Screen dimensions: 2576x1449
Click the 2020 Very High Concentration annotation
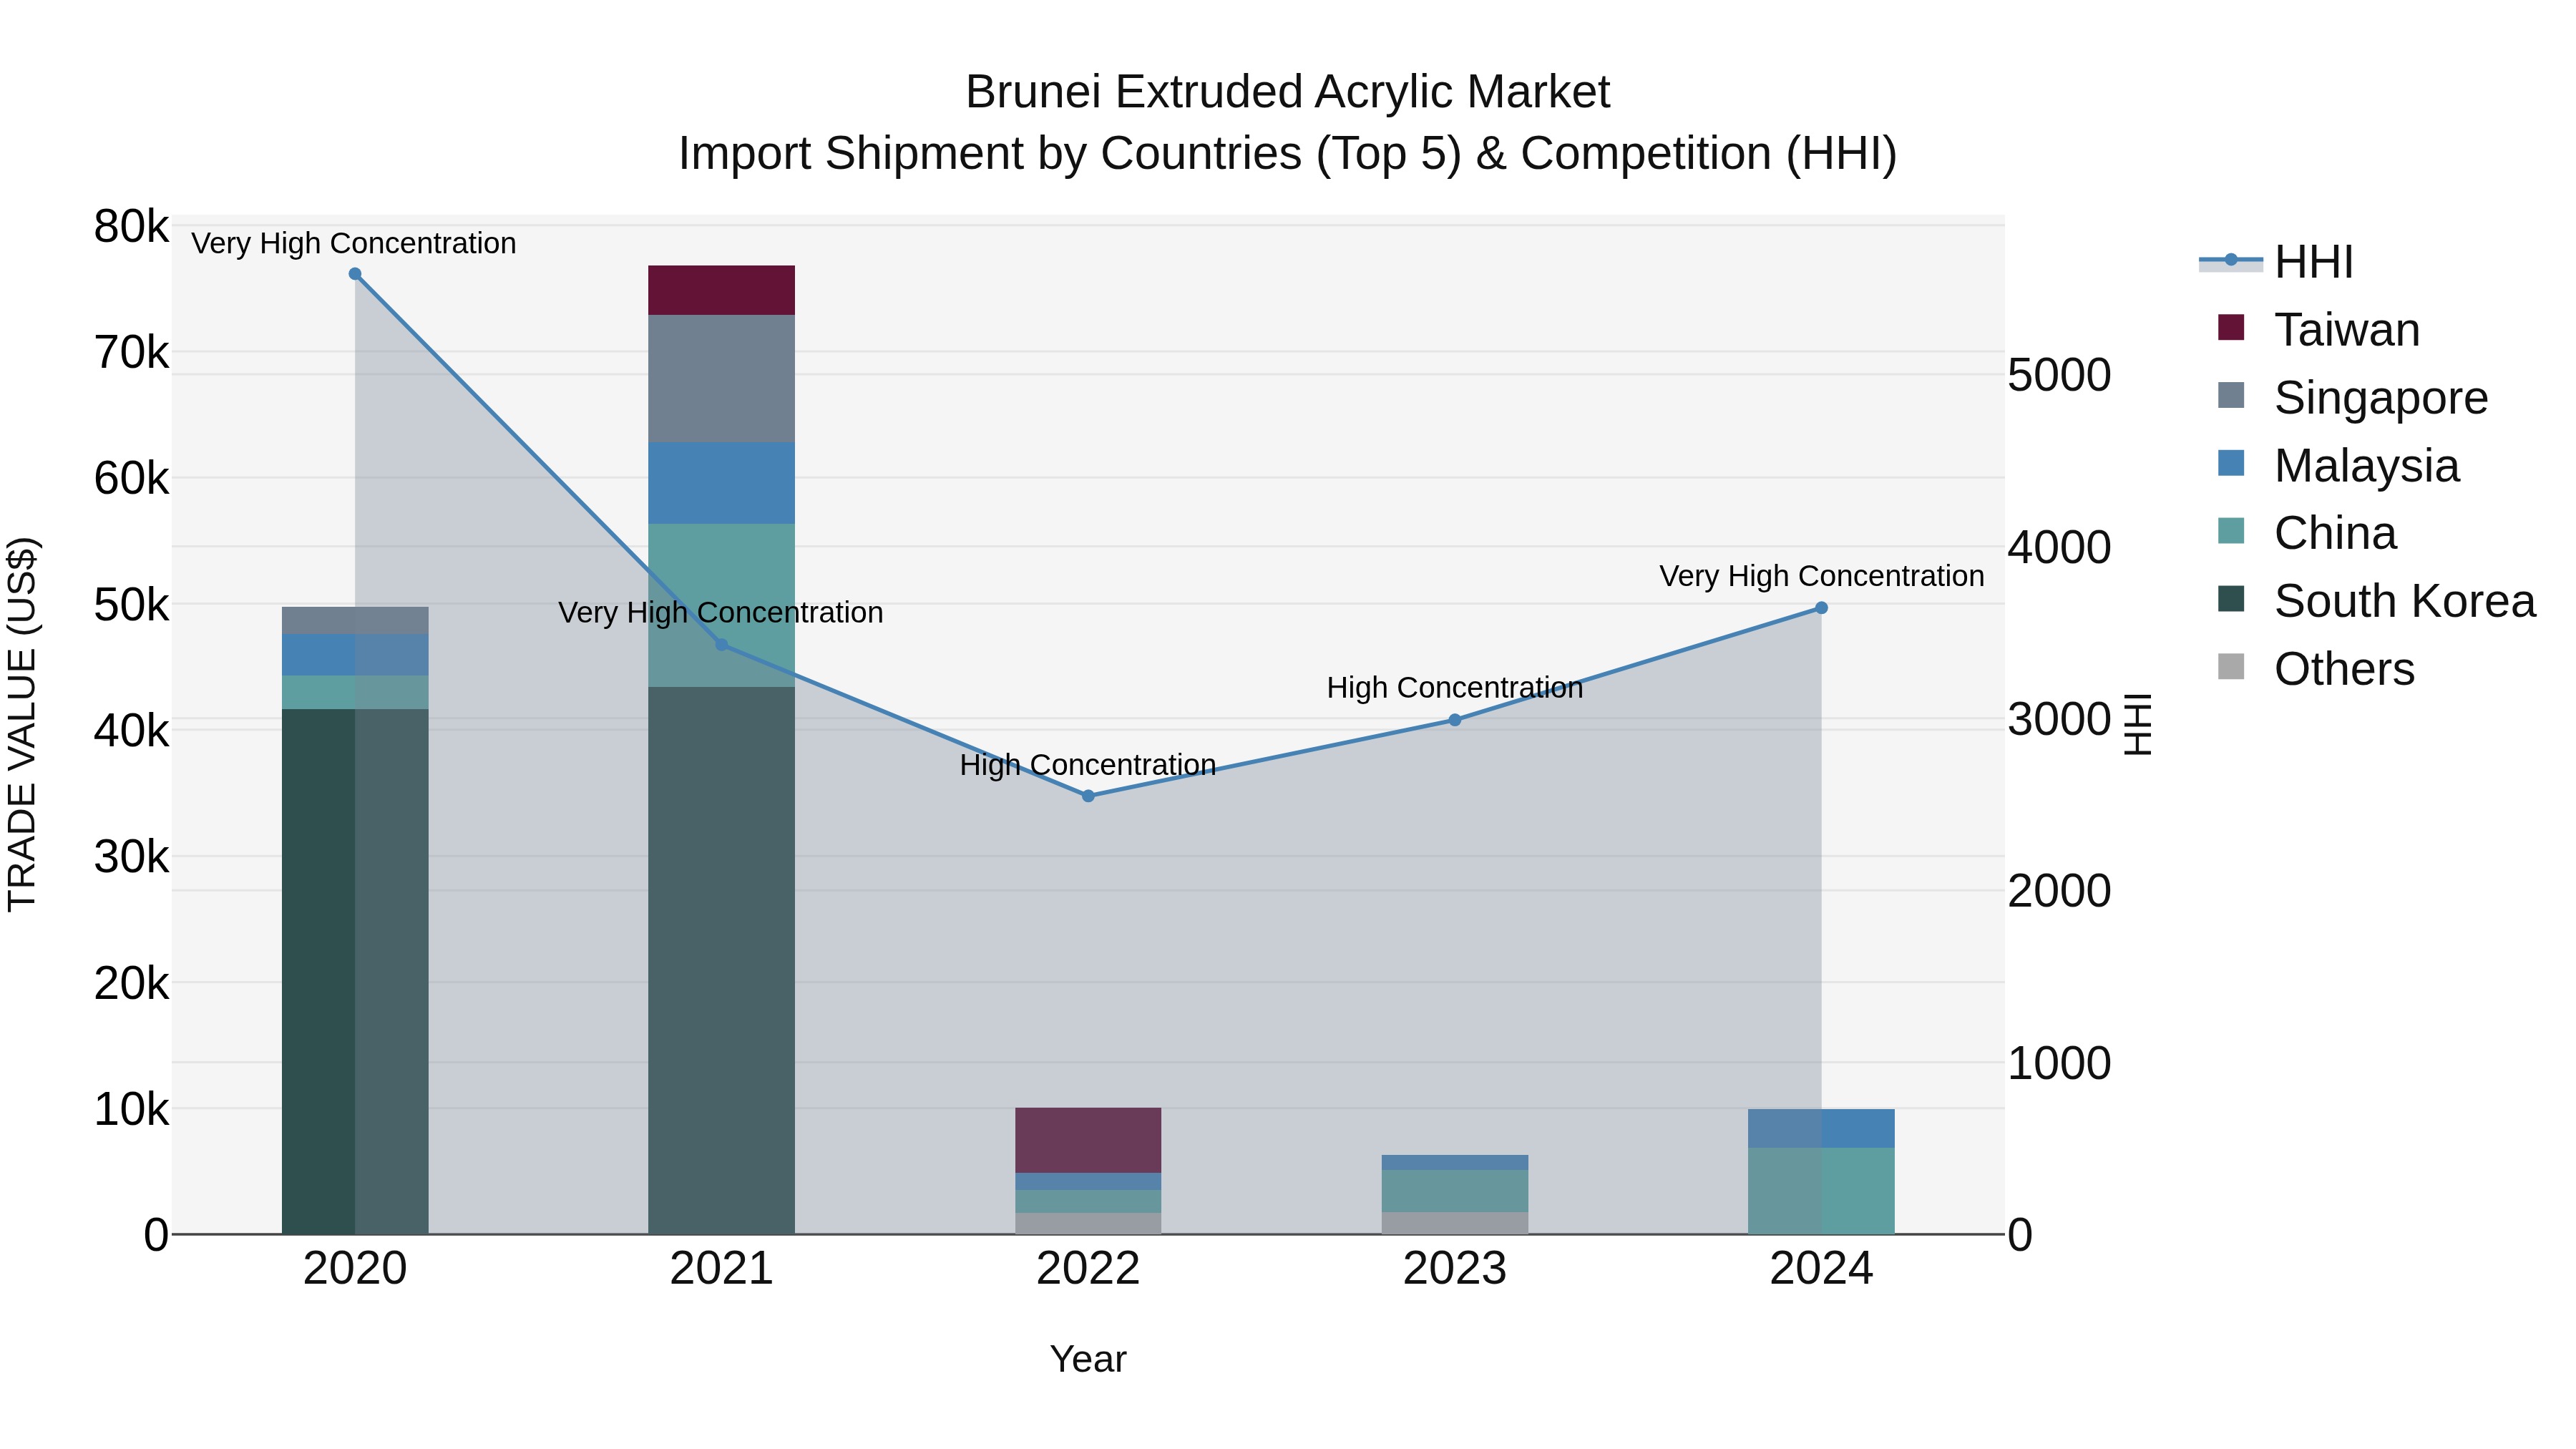click(354, 243)
